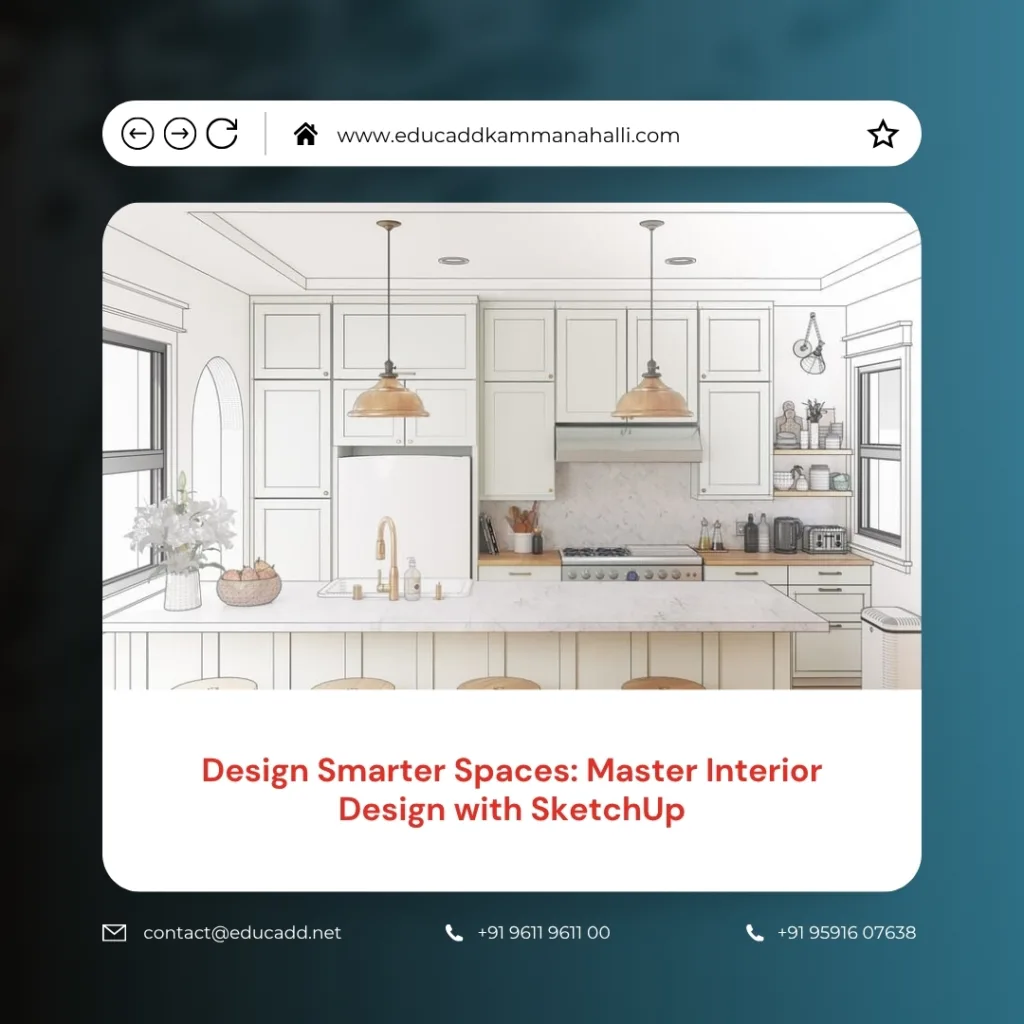The image size is (1024, 1024).
Task: Select the home icon in the address bar
Action: click(306, 133)
